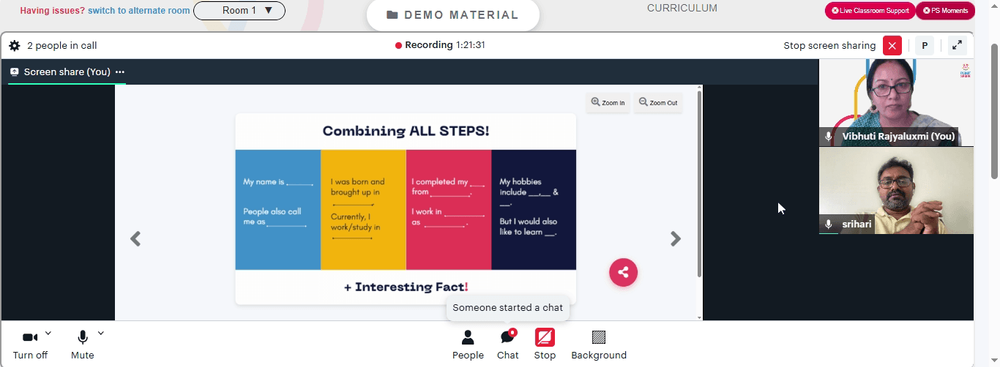Viewport: 1000px width, 367px height.
Task: Go to previous slide arrow
Action: point(135,239)
